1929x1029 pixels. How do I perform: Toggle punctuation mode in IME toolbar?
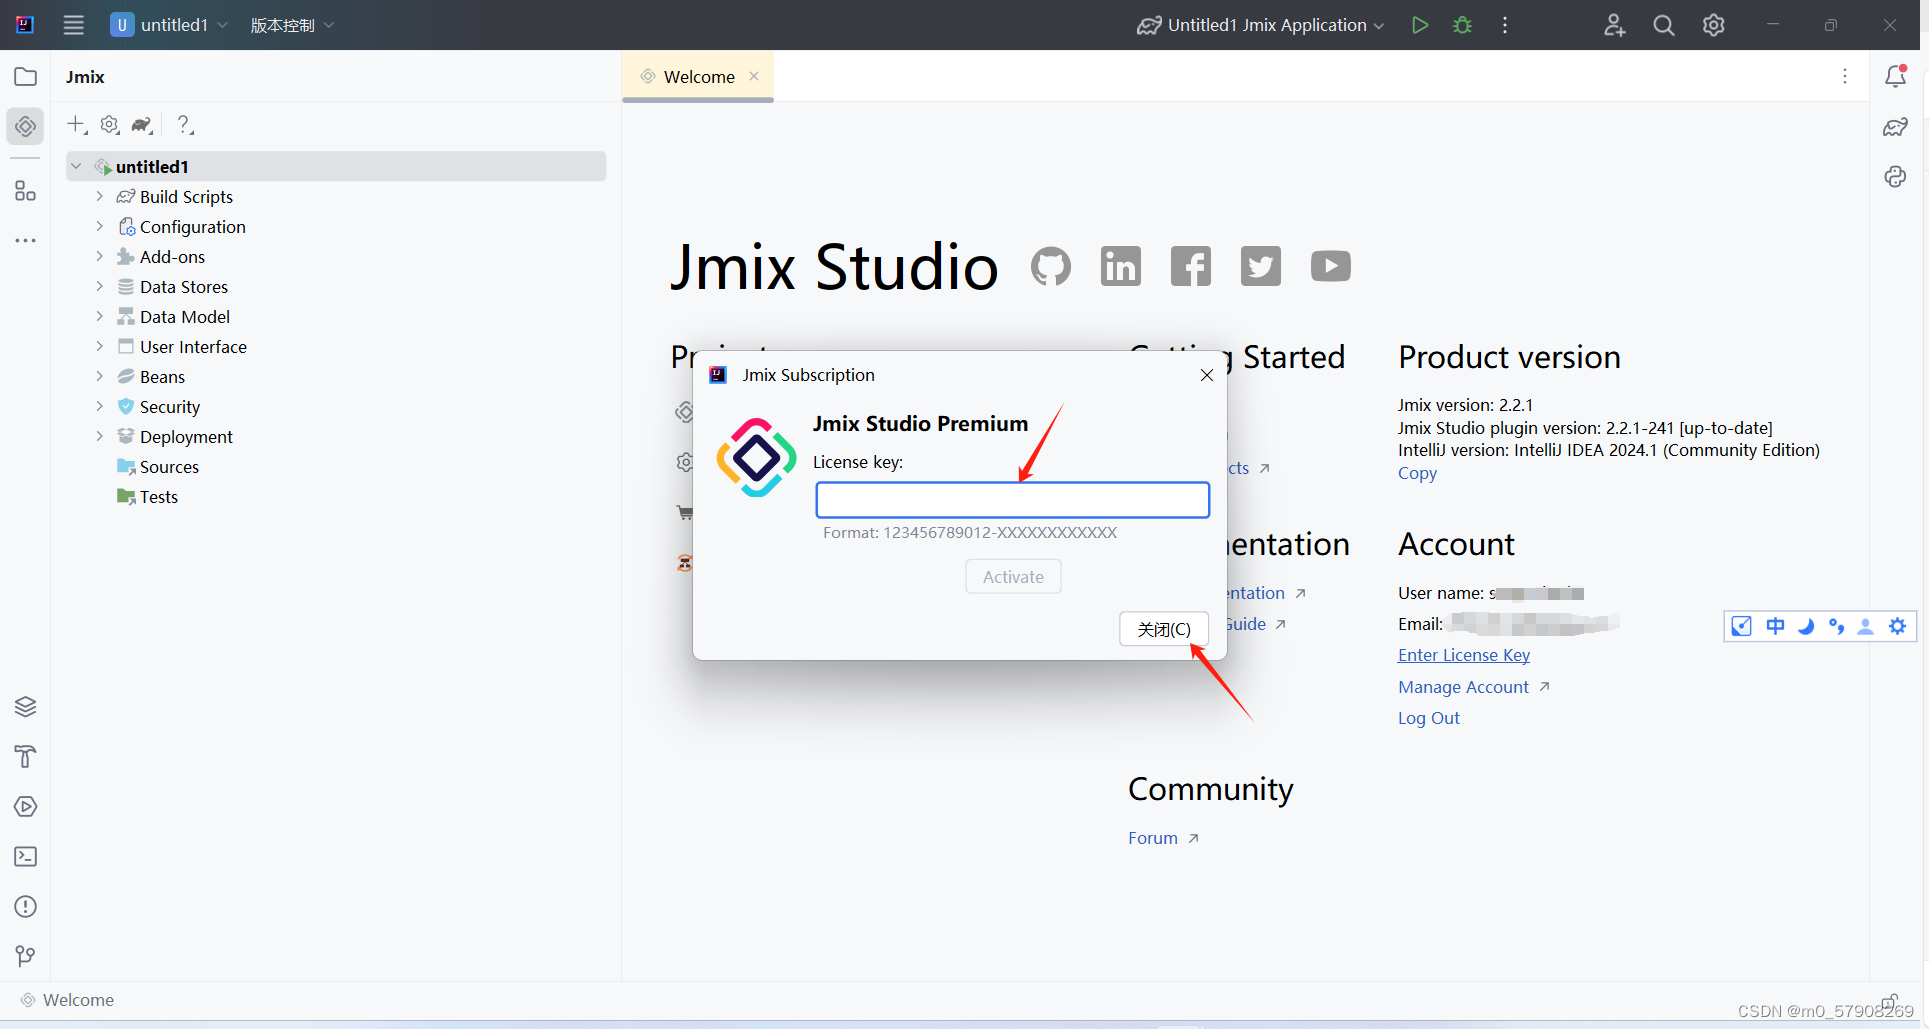pyautogui.click(x=1837, y=626)
